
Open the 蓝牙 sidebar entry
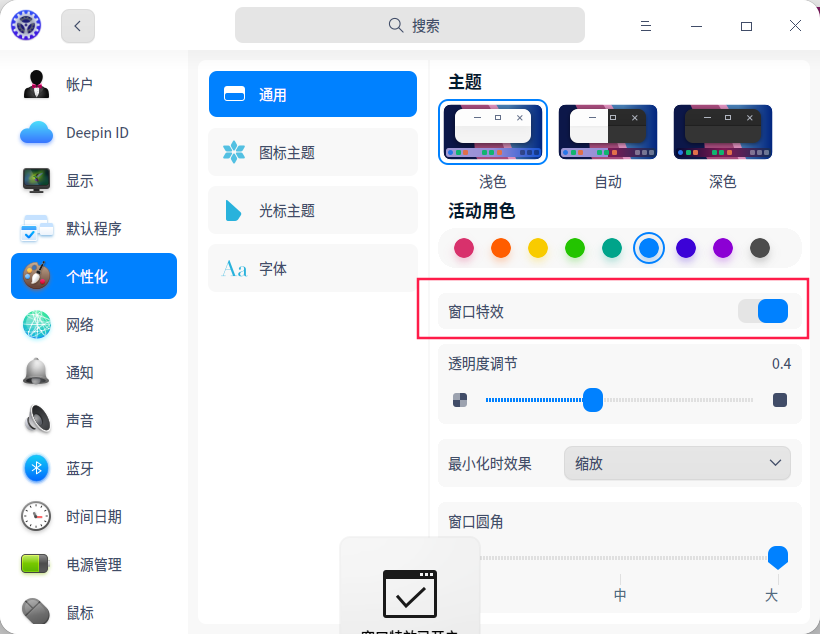pyautogui.click(x=94, y=468)
